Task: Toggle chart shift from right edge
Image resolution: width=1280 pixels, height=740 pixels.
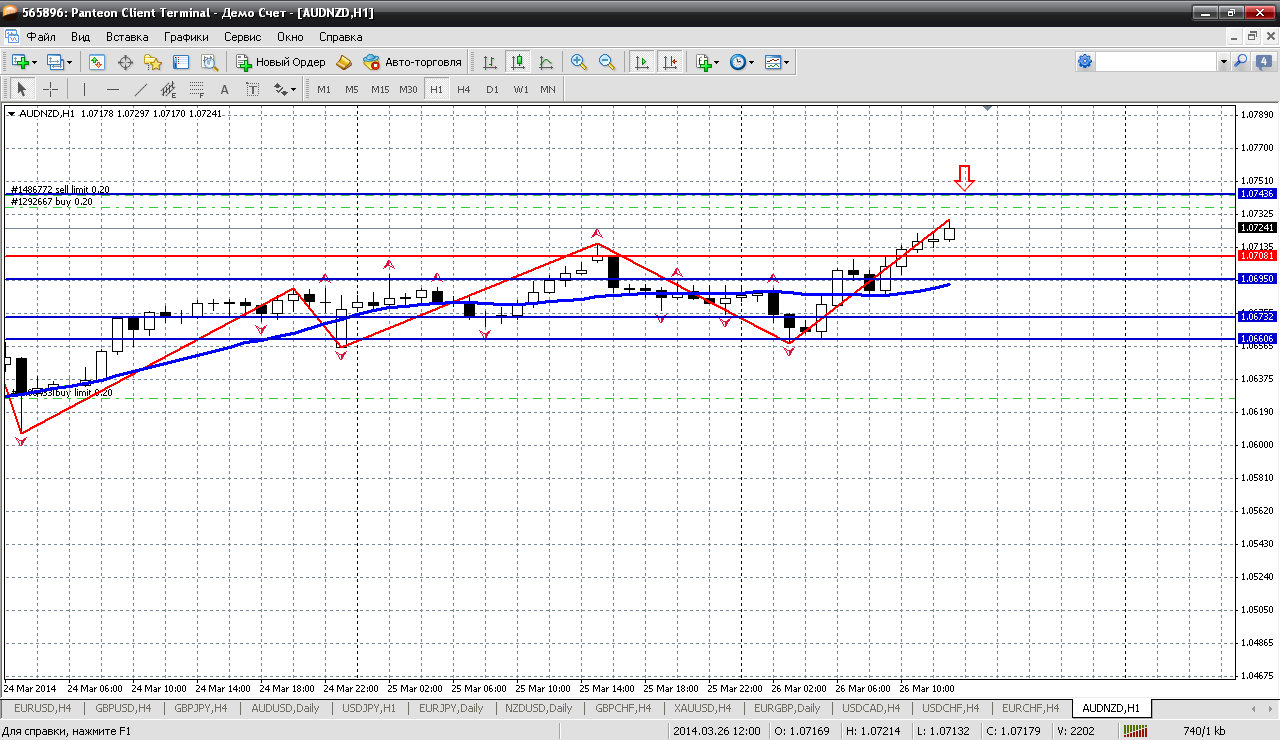Action: tap(669, 62)
